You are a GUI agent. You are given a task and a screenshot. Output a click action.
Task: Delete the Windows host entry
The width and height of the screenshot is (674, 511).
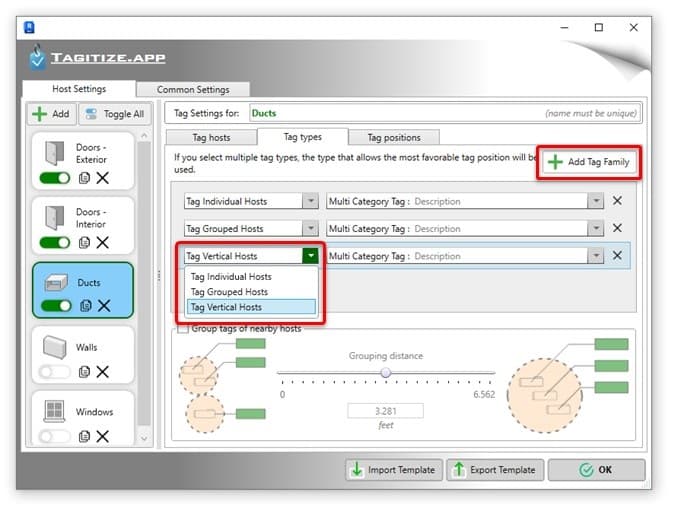click(103, 437)
